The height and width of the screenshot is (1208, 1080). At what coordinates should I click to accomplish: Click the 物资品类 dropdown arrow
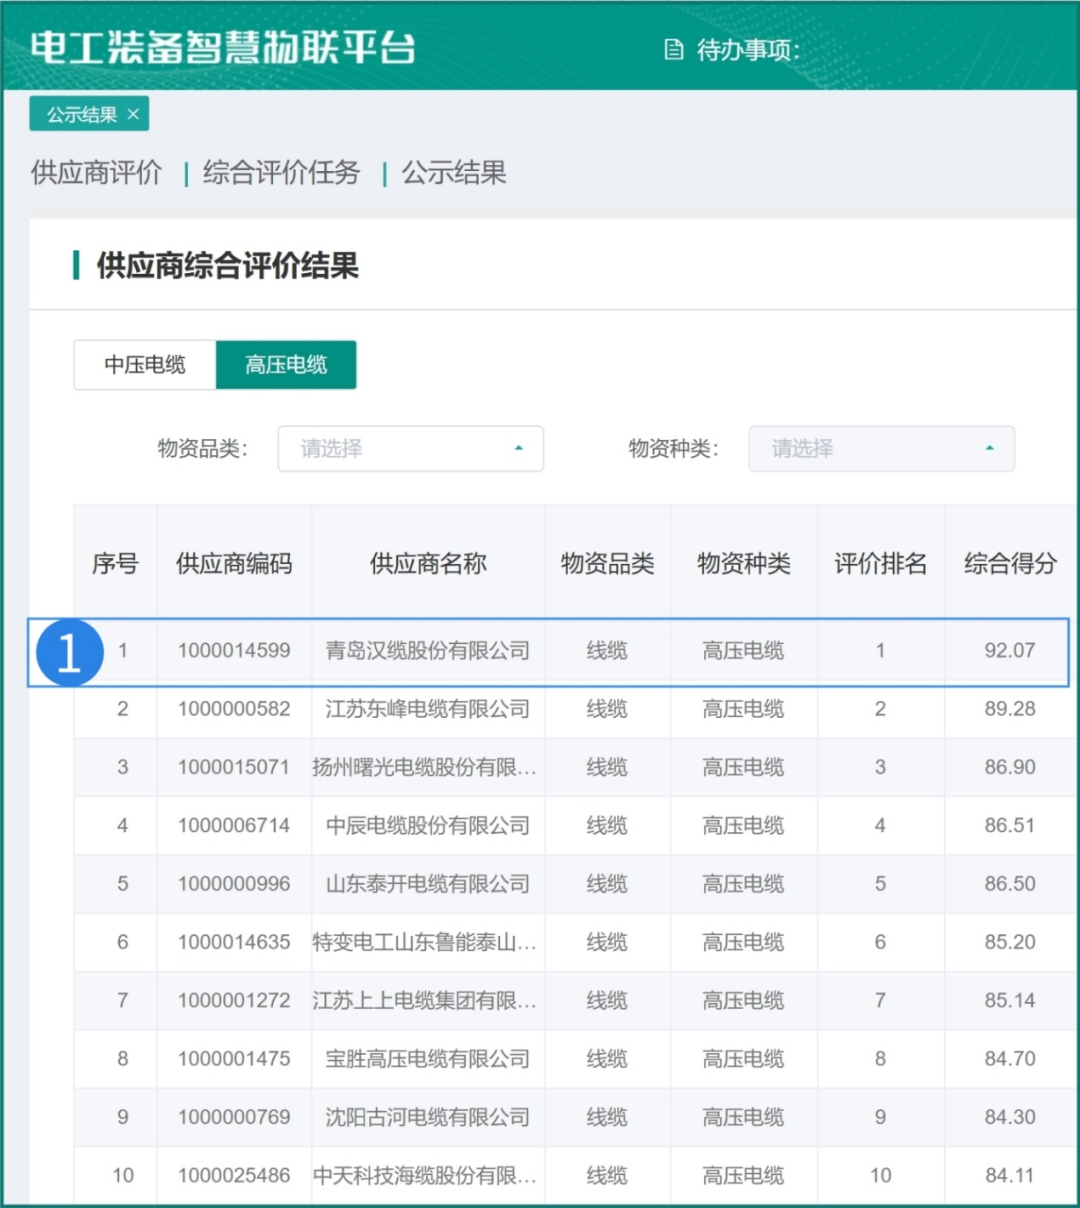click(518, 448)
